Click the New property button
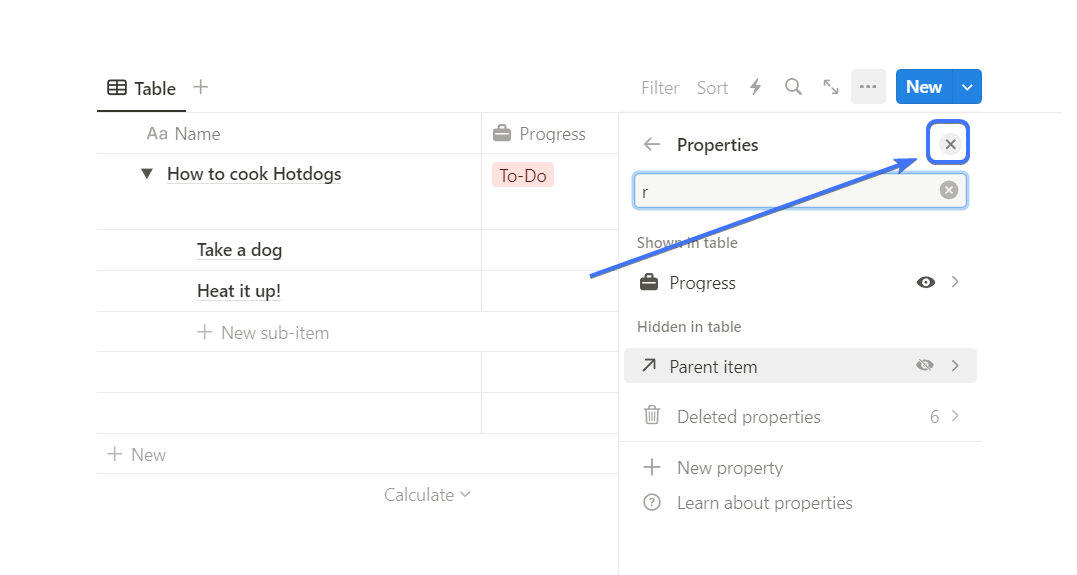1077x575 pixels. pos(730,468)
